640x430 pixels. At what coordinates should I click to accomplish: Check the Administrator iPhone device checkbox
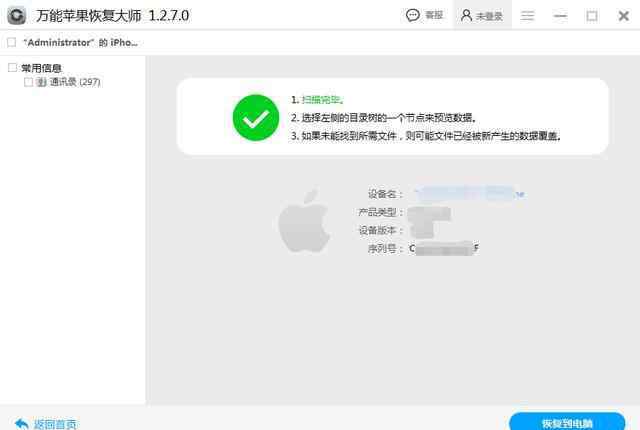12,42
